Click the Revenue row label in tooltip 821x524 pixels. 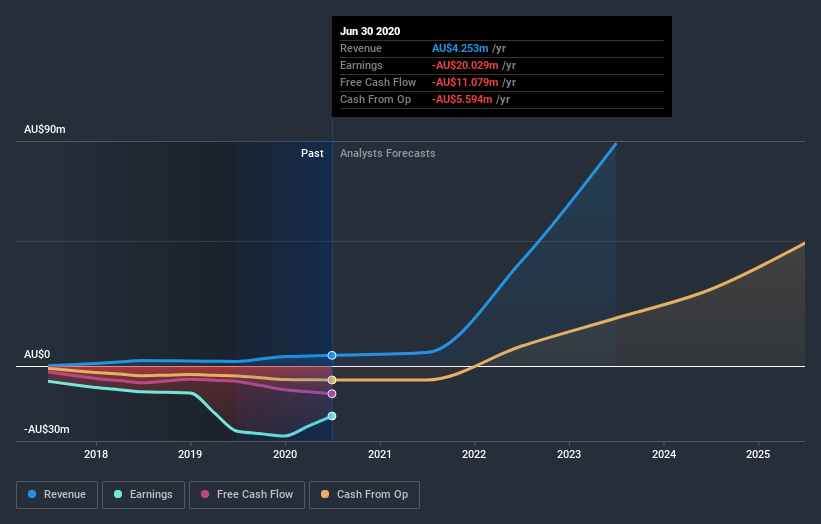pyautogui.click(x=361, y=48)
